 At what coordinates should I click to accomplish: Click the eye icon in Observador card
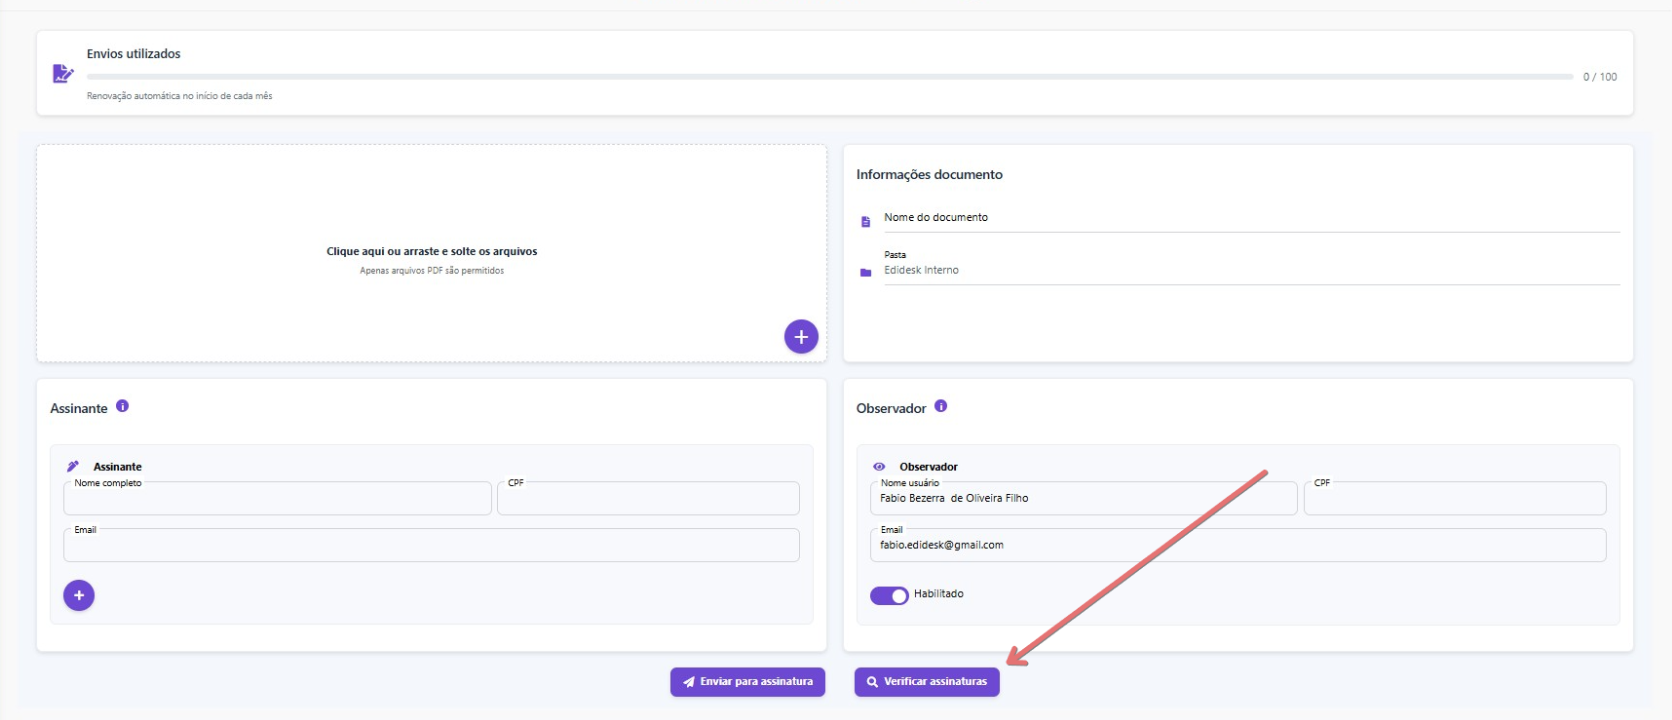[879, 467]
